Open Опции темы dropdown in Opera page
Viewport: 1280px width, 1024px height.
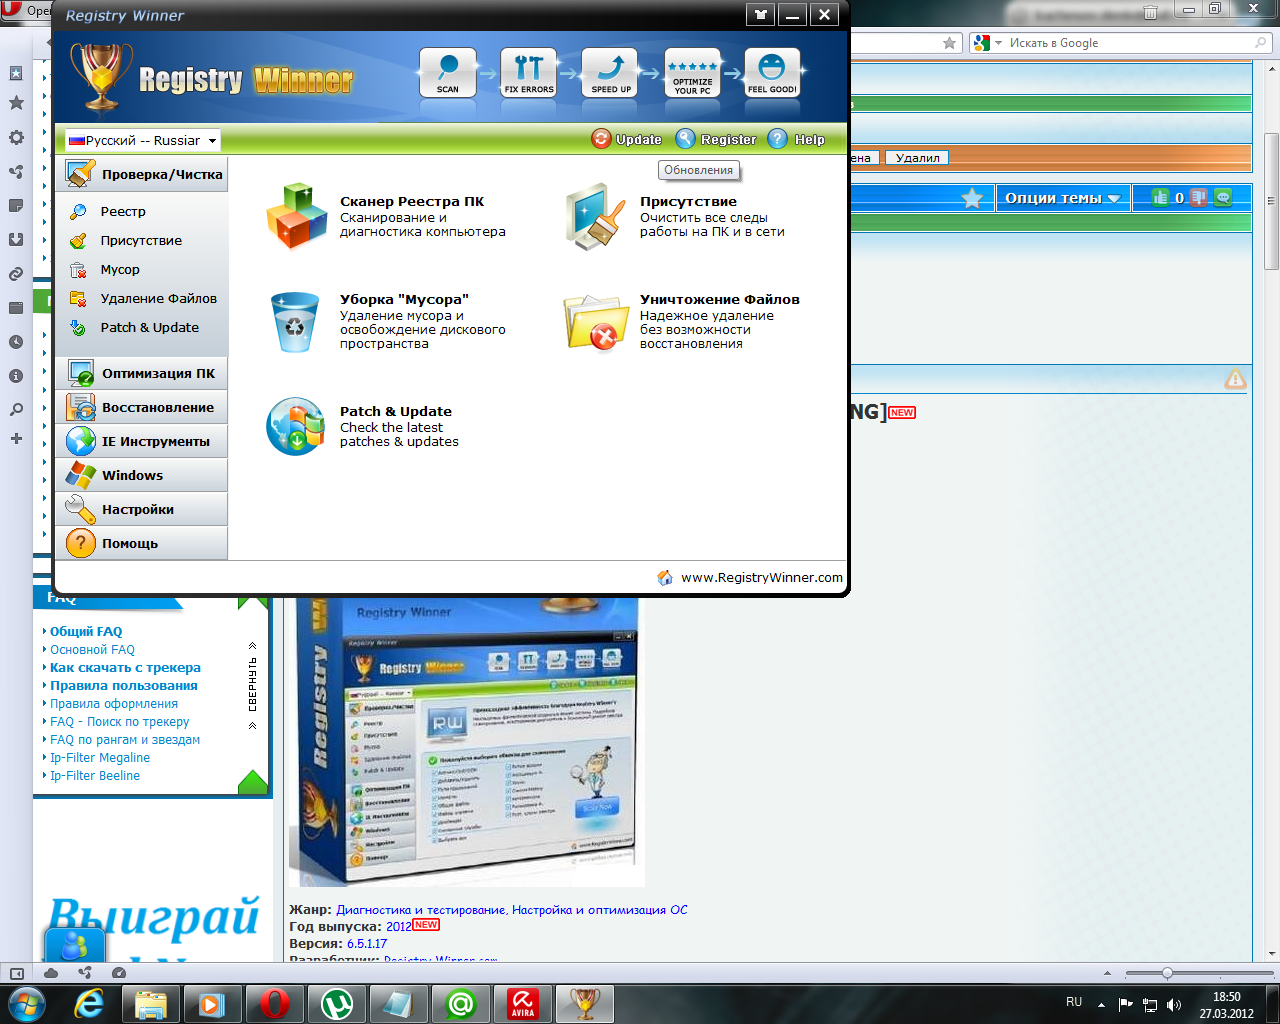(1063, 198)
